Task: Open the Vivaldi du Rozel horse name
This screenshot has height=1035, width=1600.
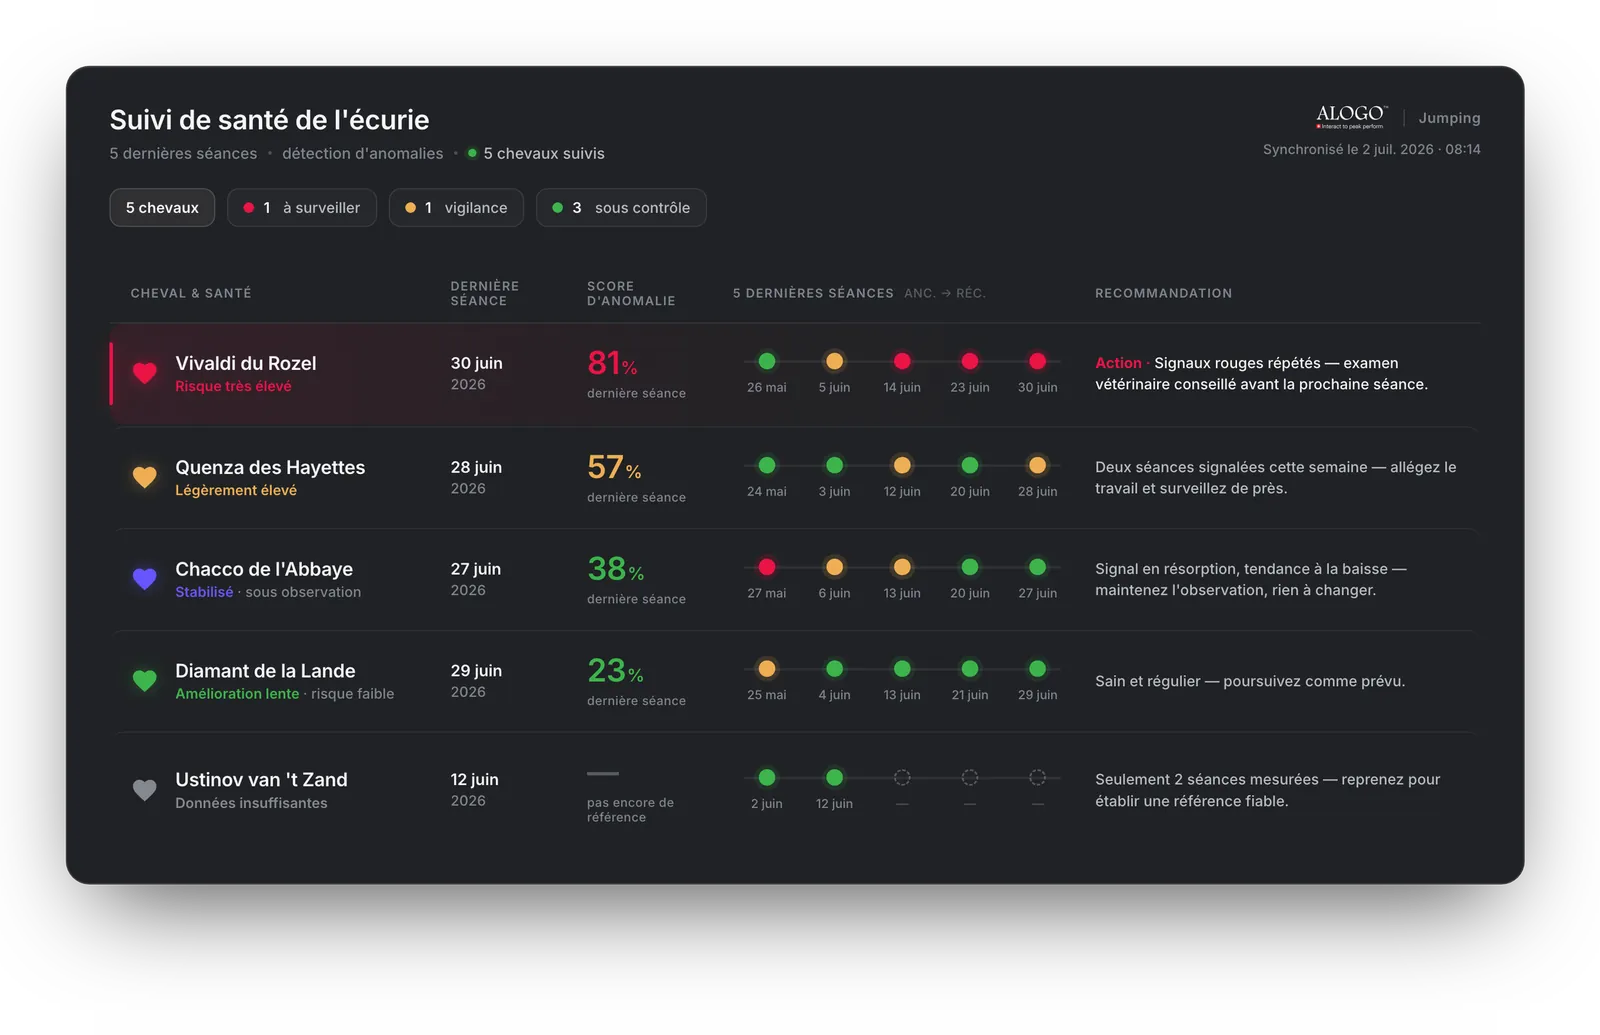Action: (x=246, y=363)
